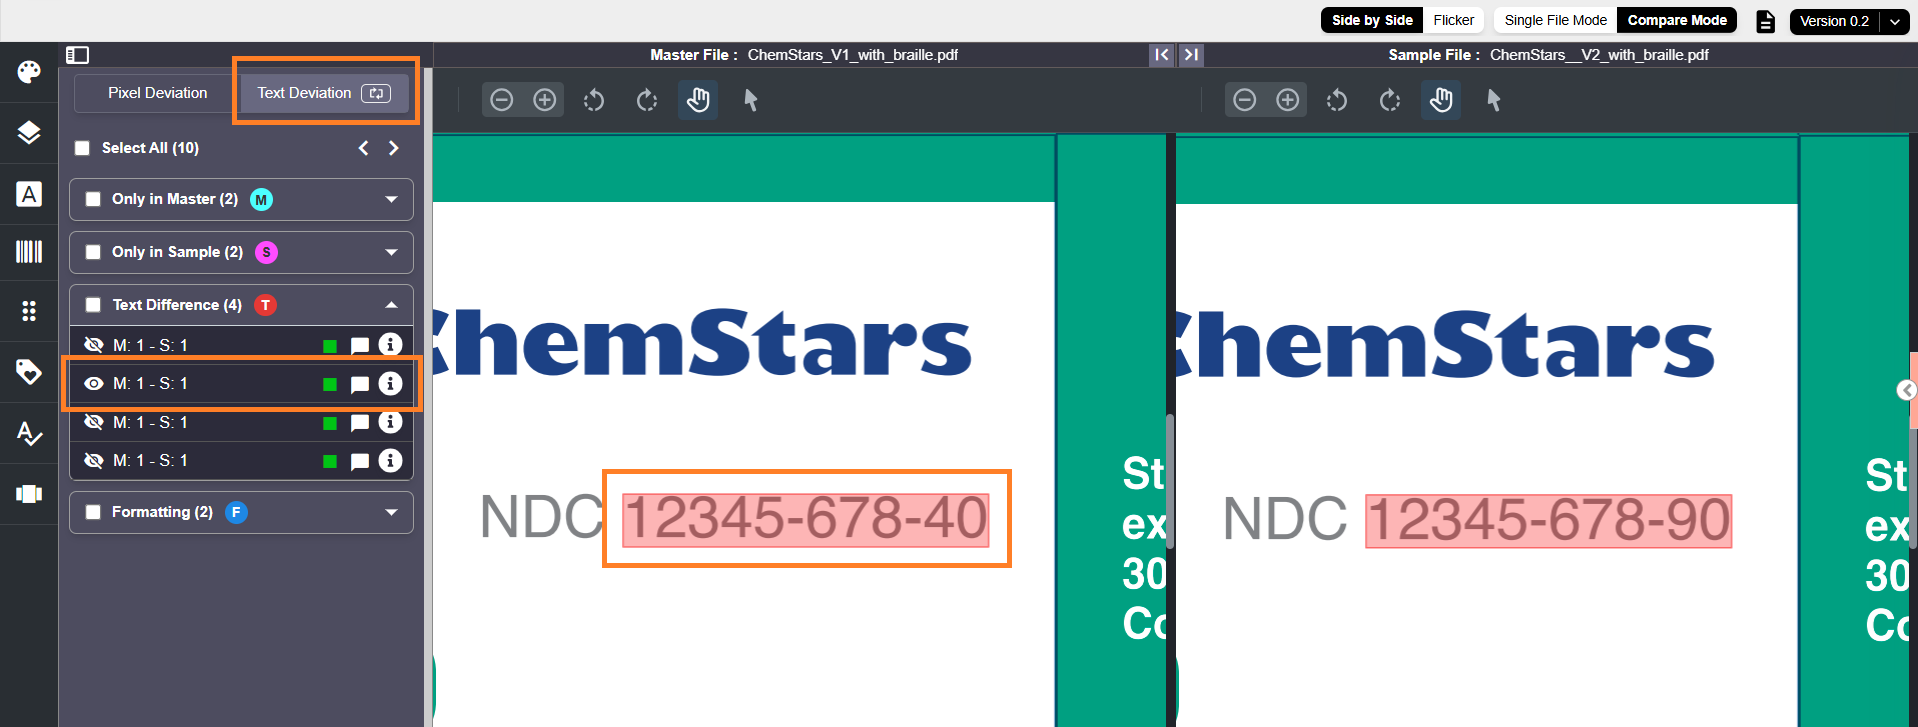Click the tag sidebar icon
The width and height of the screenshot is (1918, 727).
click(x=29, y=372)
